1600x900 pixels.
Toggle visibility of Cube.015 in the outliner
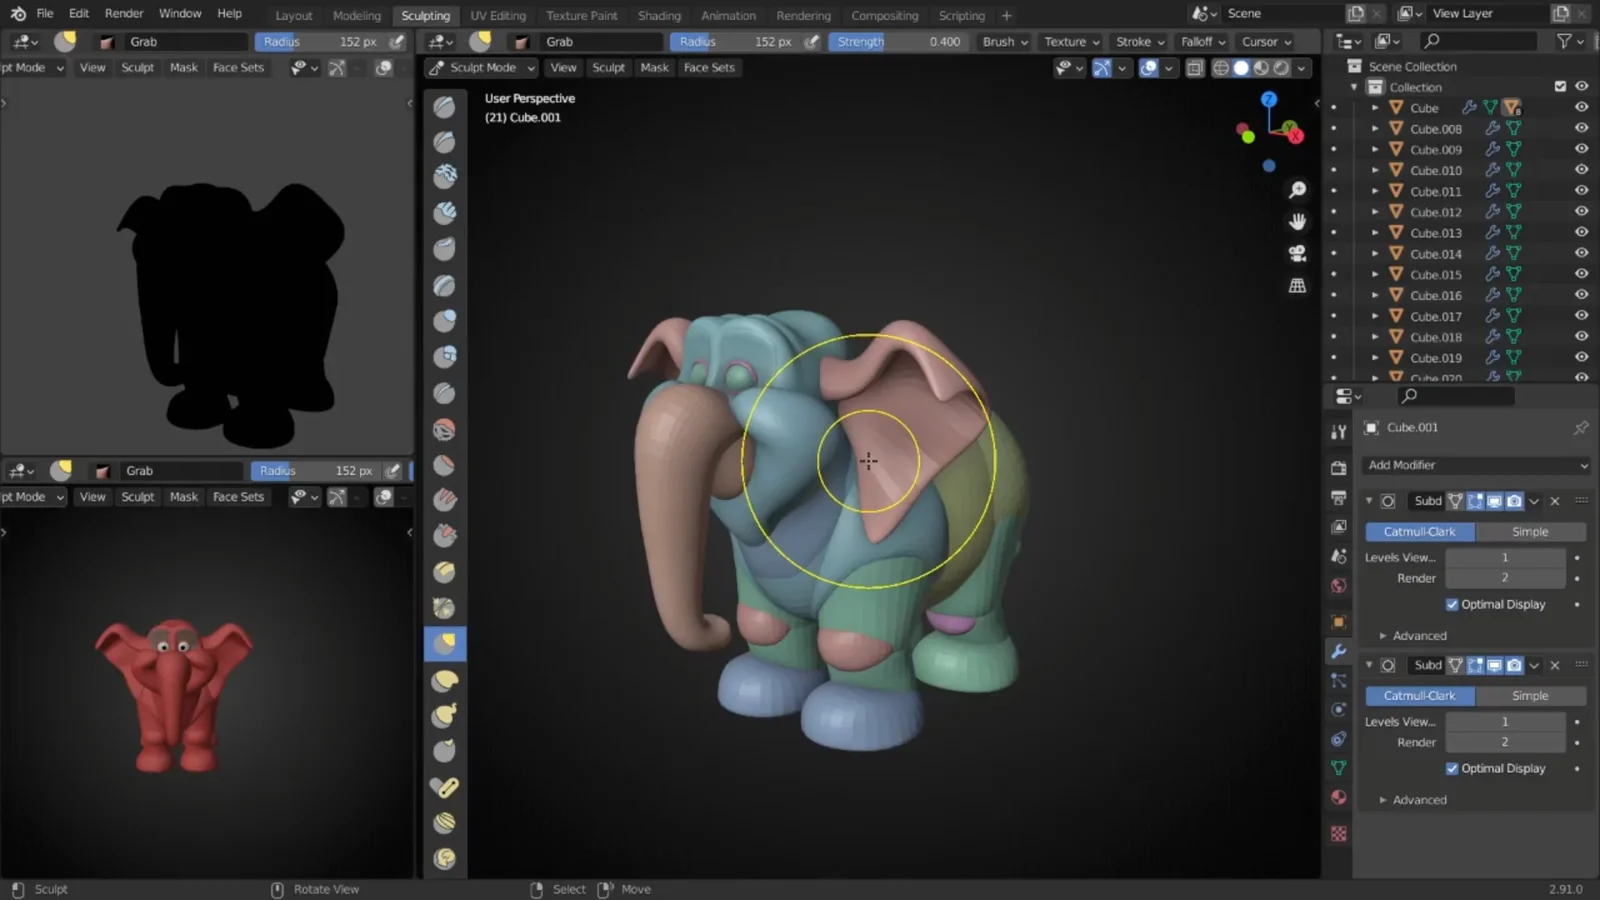tap(1581, 274)
